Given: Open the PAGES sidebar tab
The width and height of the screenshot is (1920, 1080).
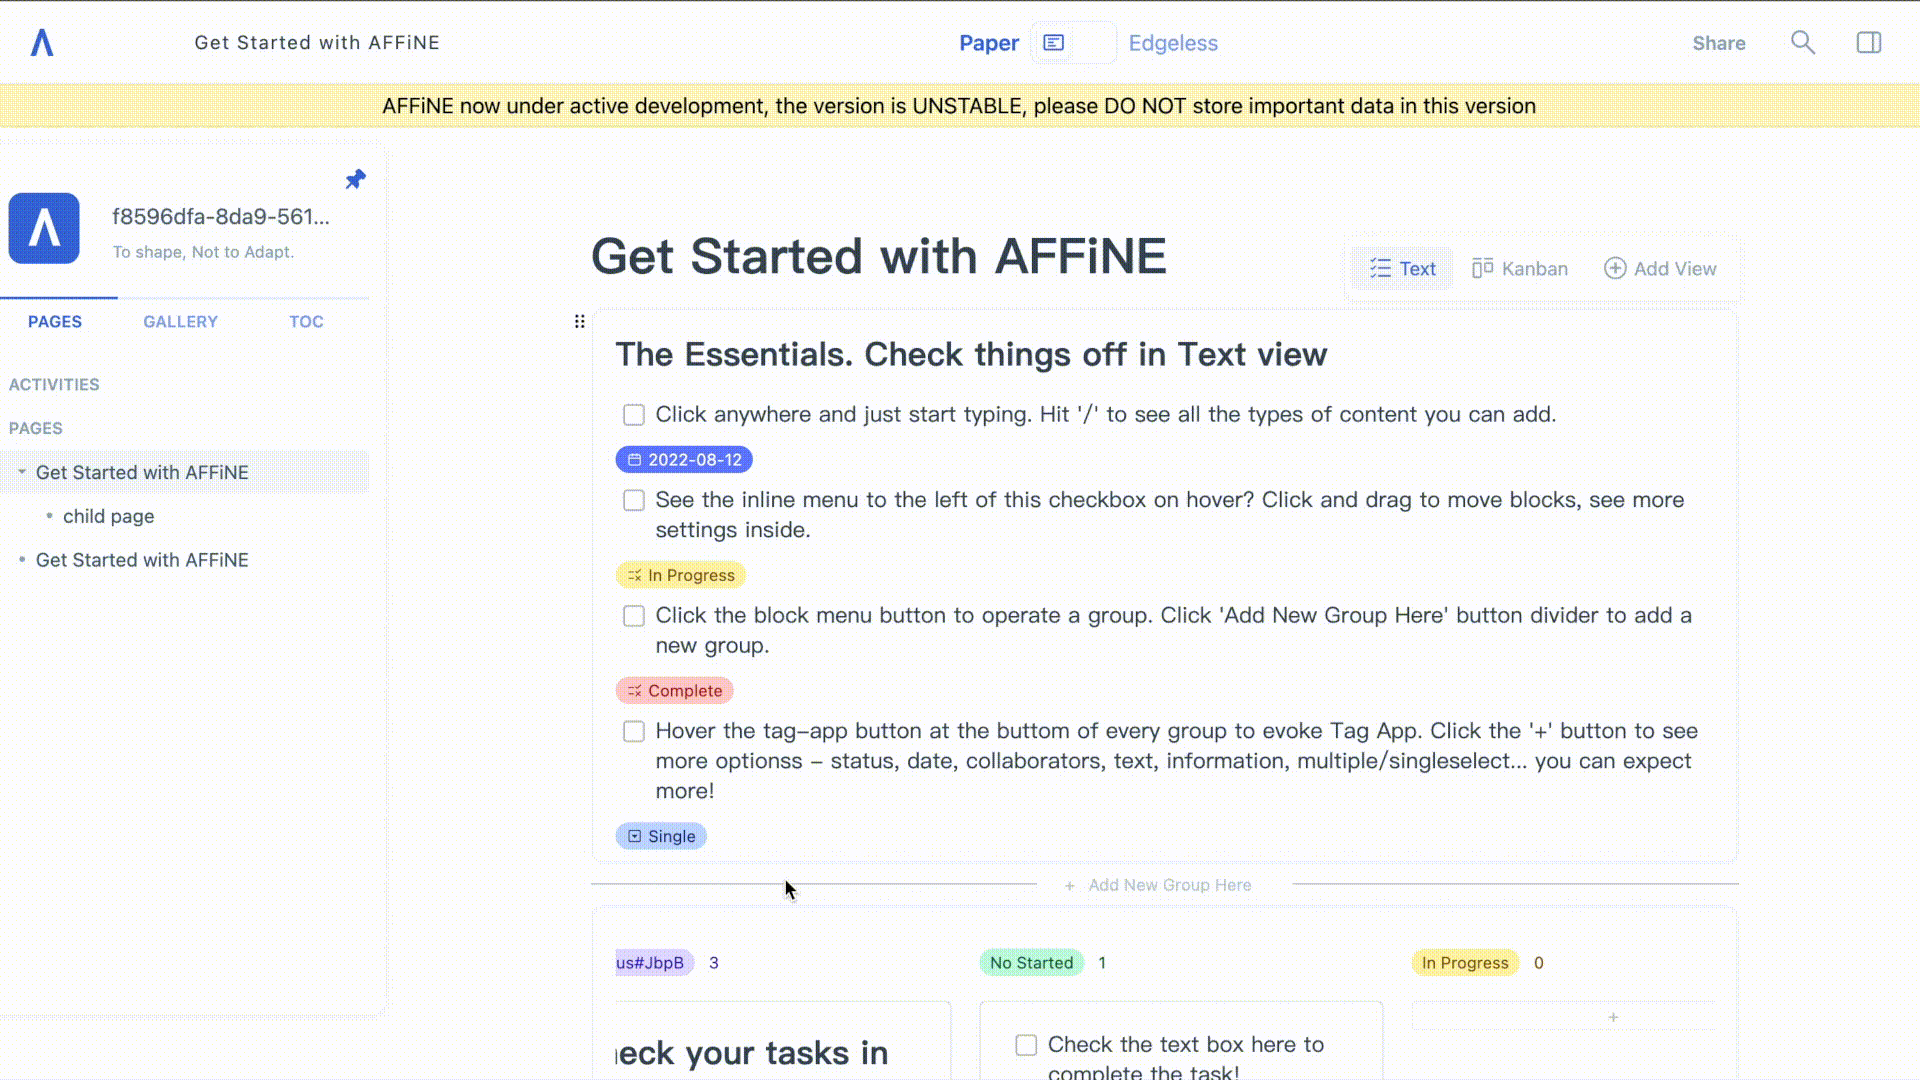Looking at the screenshot, I should [55, 321].
